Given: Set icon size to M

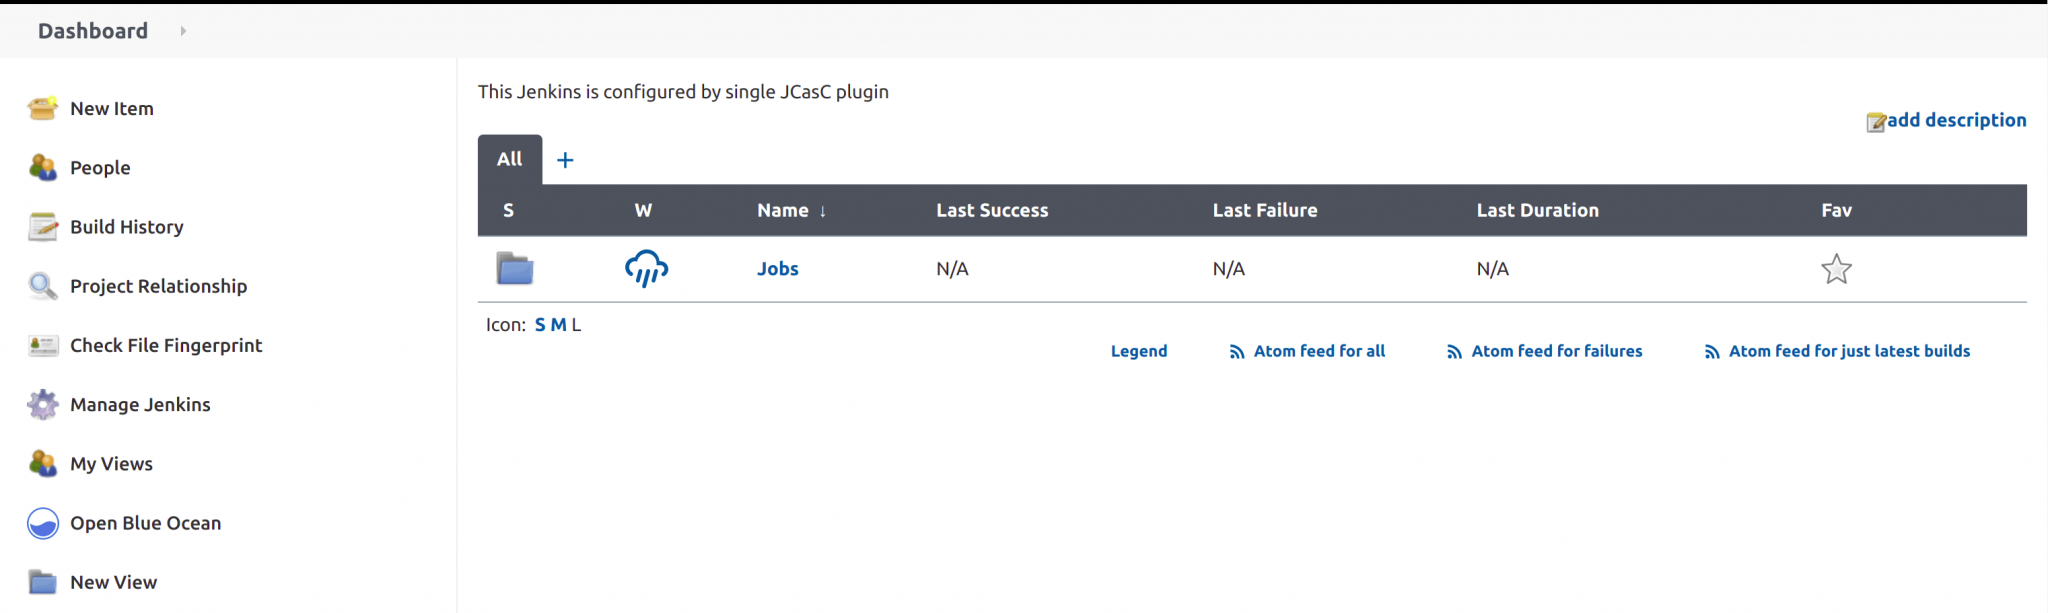Looking at the screenshot, I should 558,324.
